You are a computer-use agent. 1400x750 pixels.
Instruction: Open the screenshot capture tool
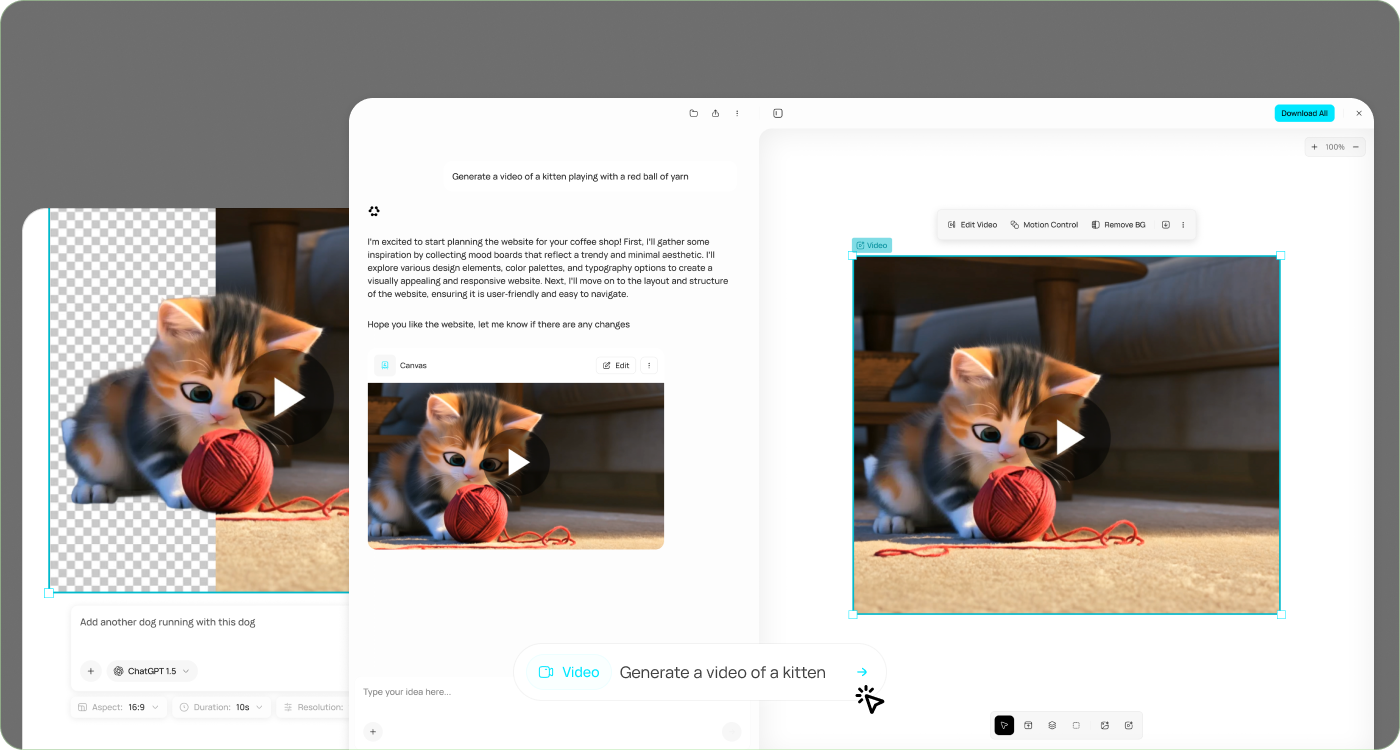tap(1128, 725)
